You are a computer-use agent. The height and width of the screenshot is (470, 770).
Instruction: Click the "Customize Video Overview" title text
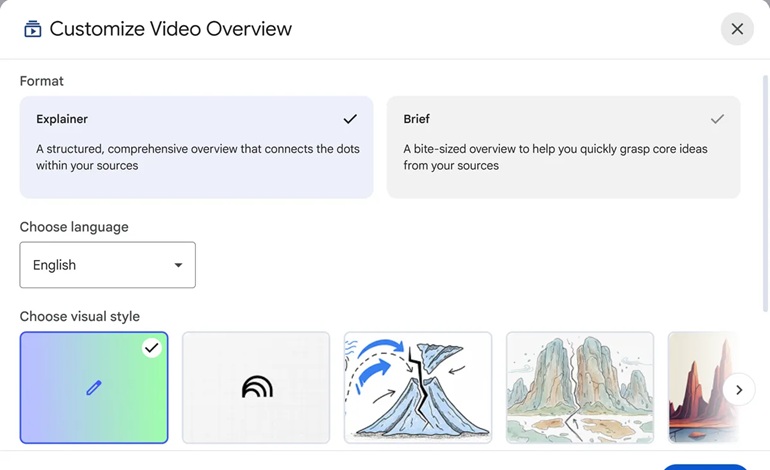coord(171,29)
